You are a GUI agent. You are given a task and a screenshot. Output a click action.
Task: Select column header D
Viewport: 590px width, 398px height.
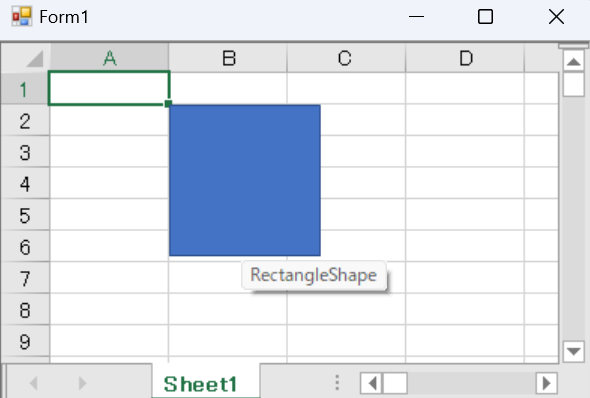[x=465, y=58]
